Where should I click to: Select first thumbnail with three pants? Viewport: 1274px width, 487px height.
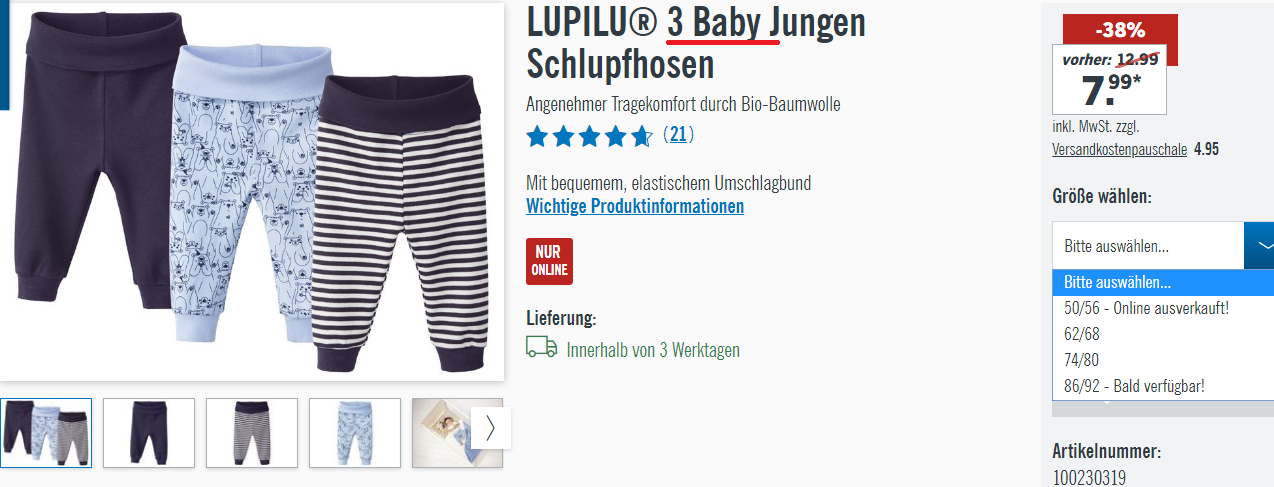[46, 433]
